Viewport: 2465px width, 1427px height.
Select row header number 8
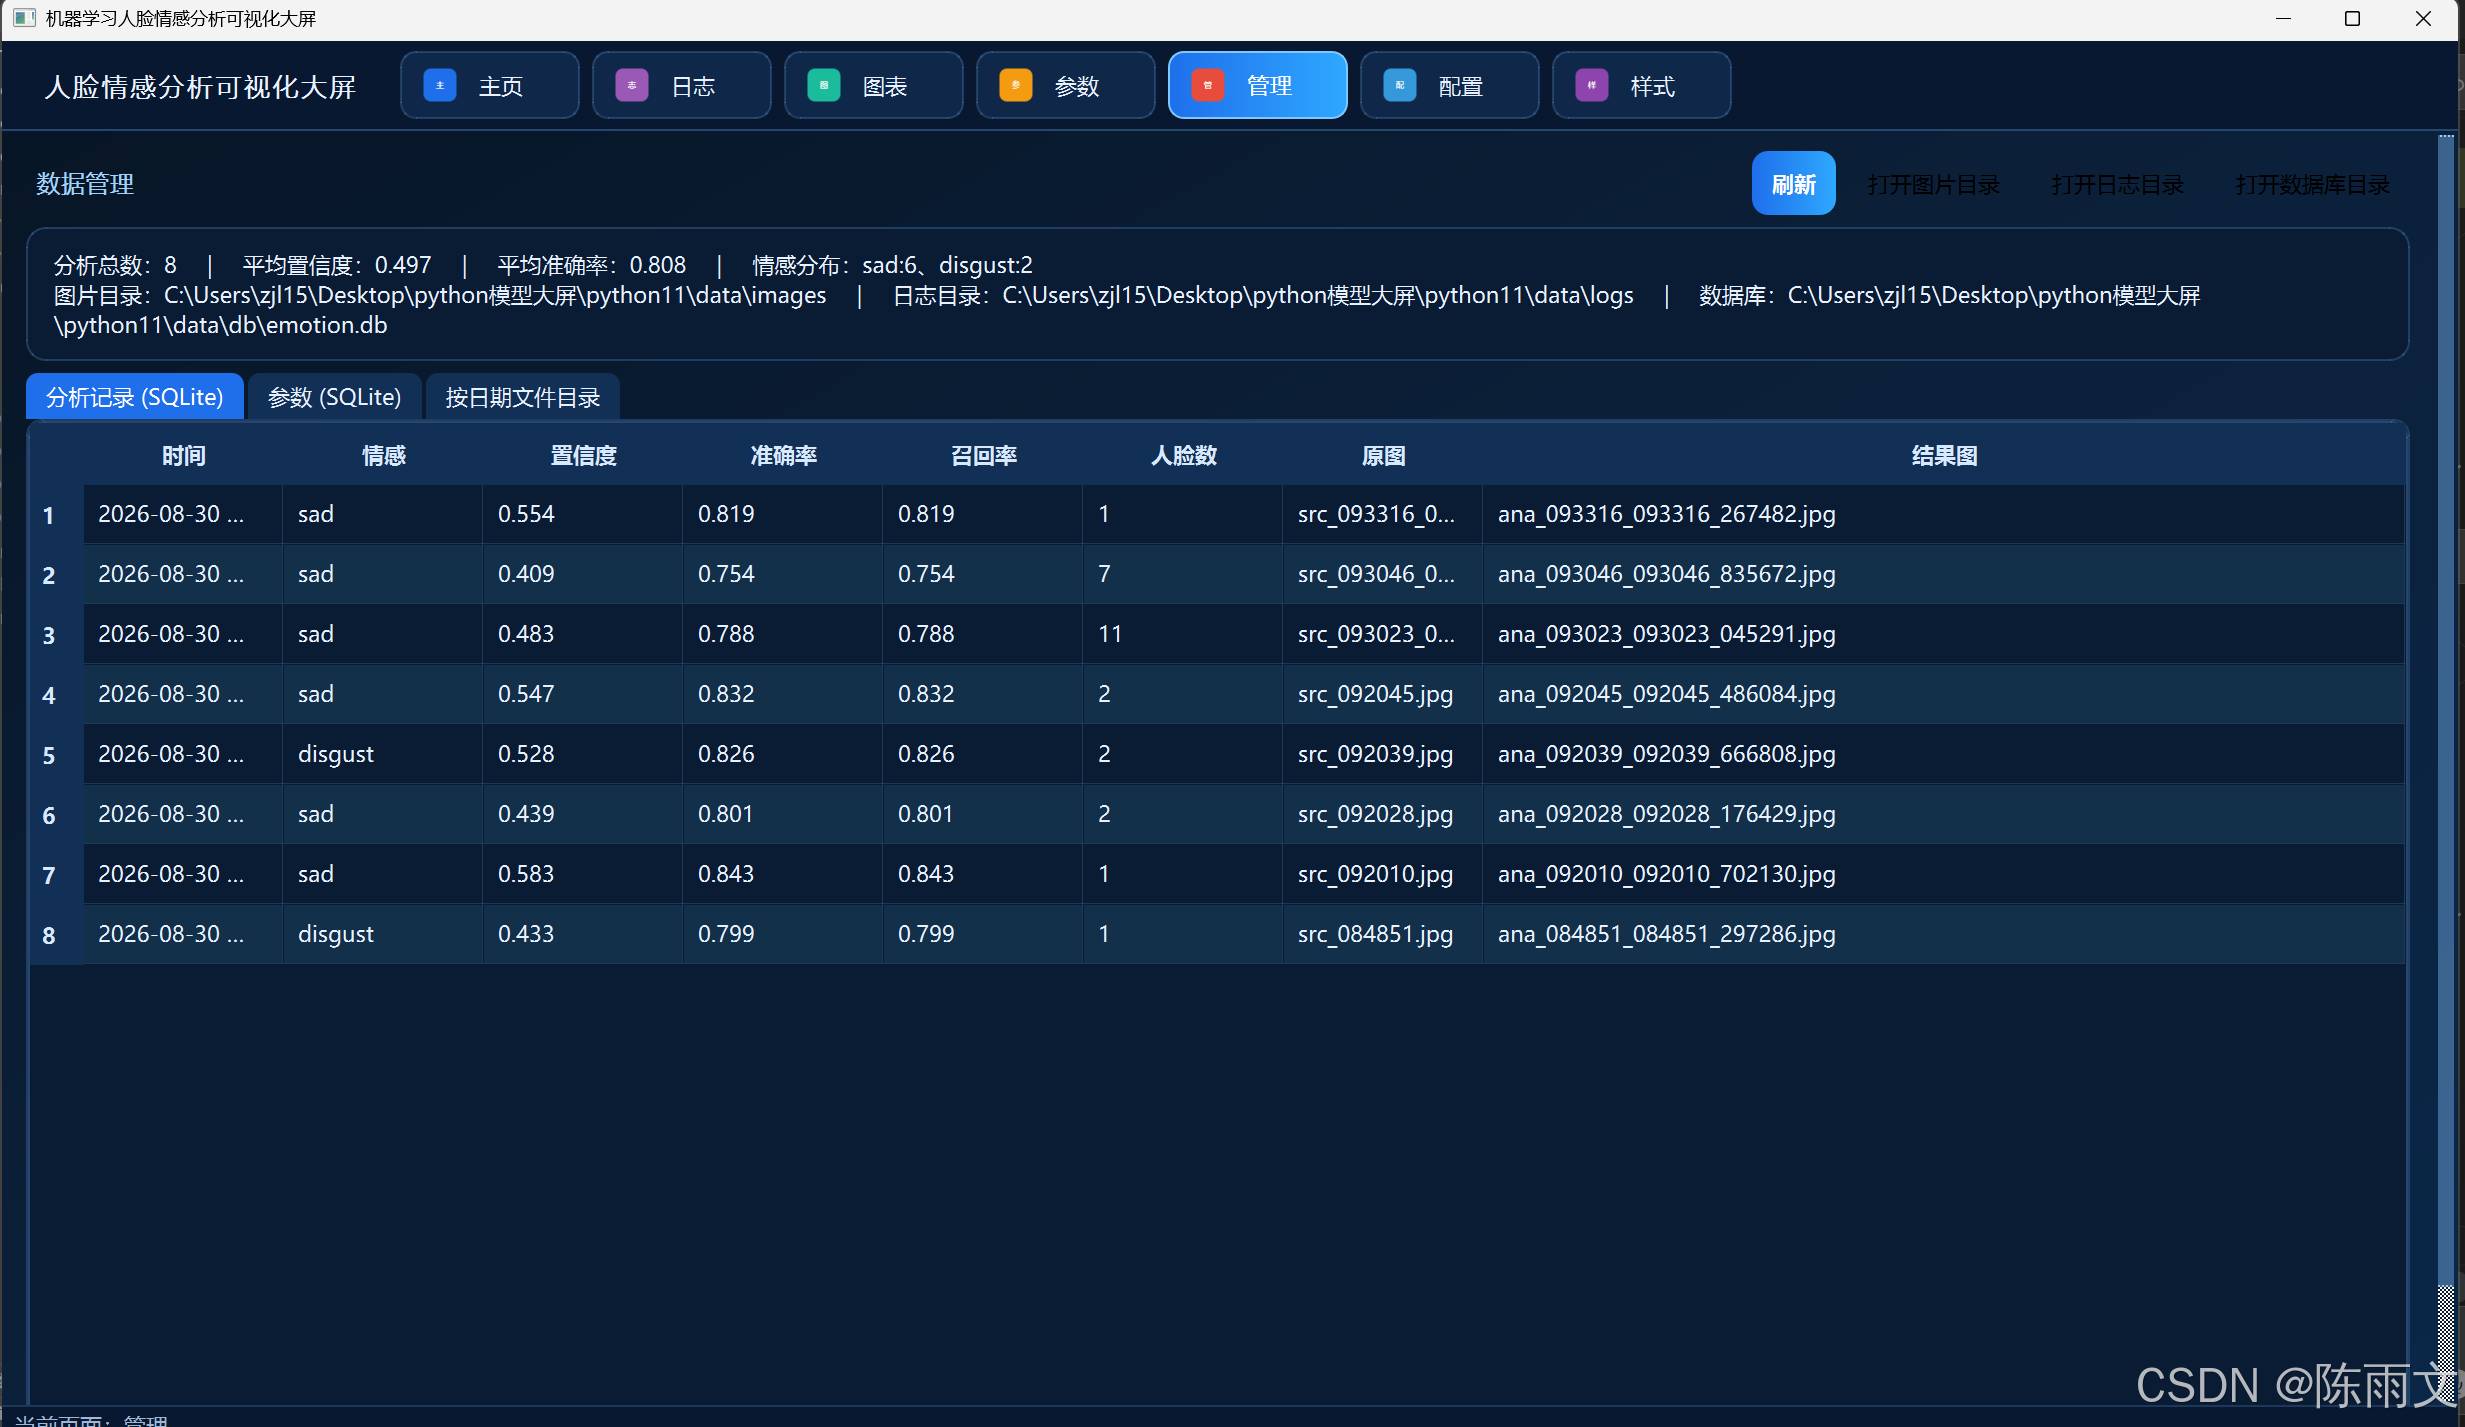48,935
